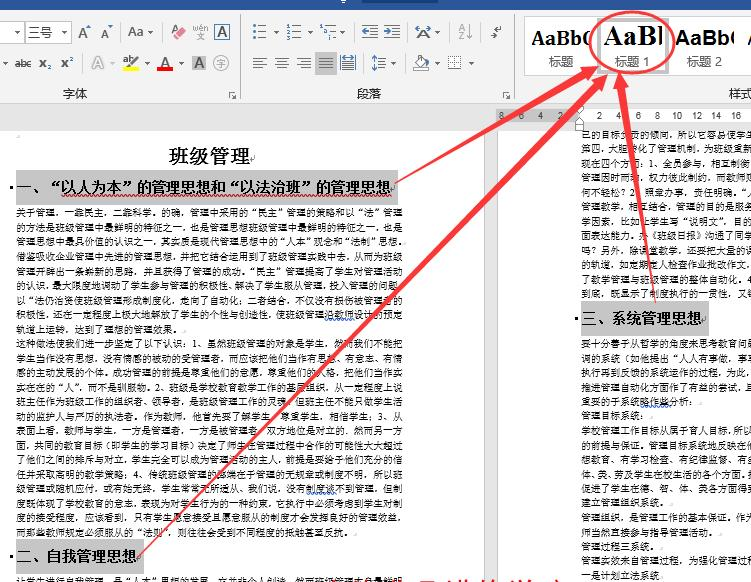This screenshot has width=751, height=582.
Task: Click the Line Spacing icon
Action: [x=379, y=63]
